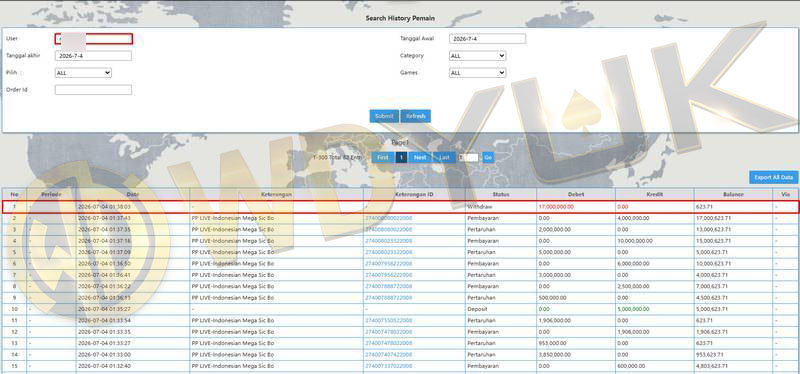Image resolution: width=800 pixels, height=374 pixels.
Task: Select page number 1 in pagination
Action: (402, 158)
